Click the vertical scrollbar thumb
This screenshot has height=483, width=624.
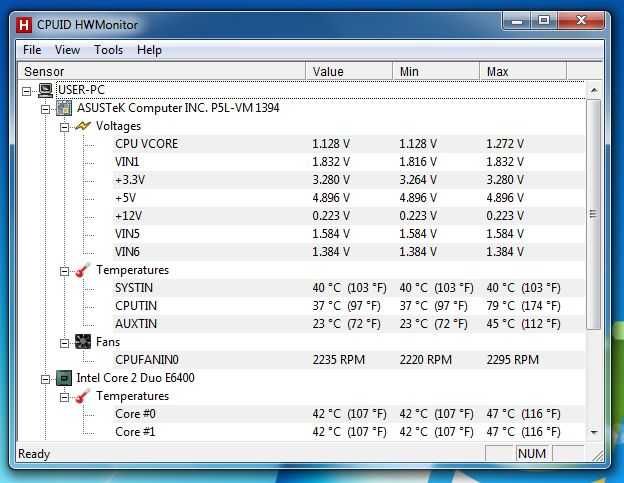point(594,214)
